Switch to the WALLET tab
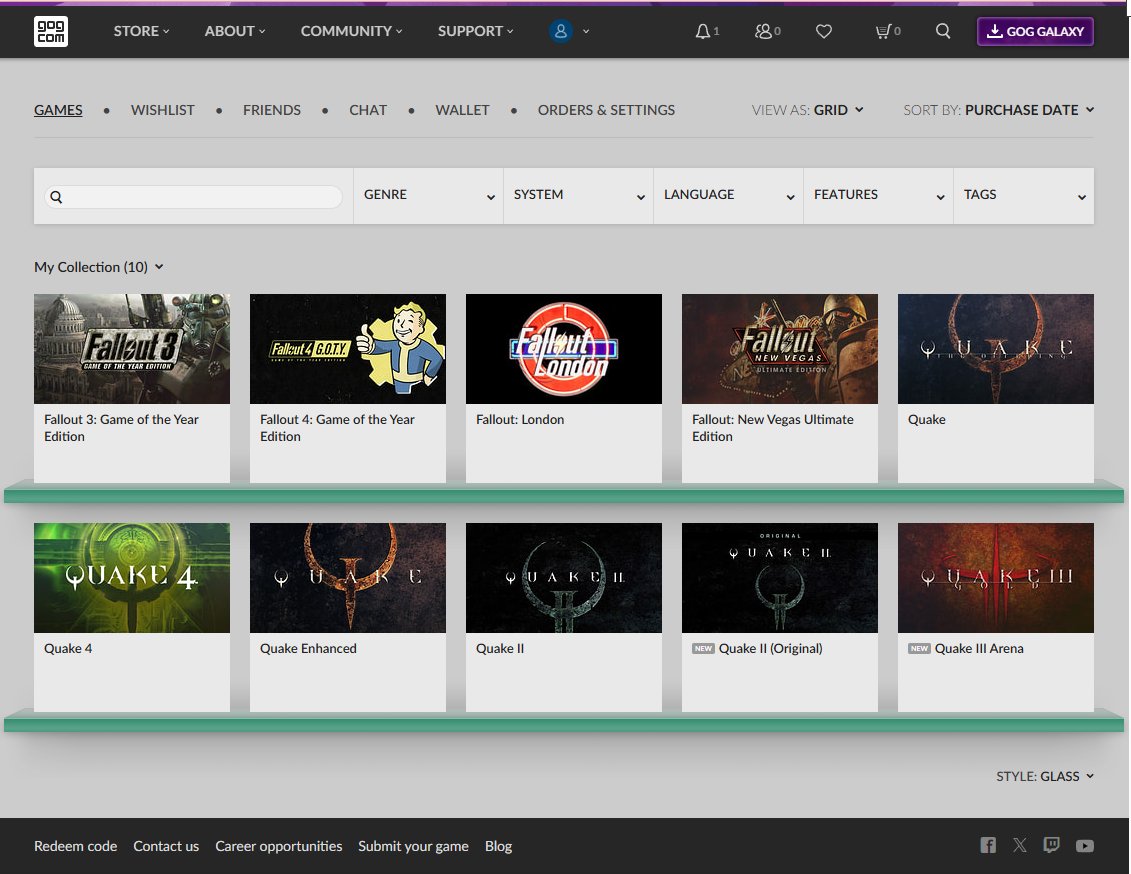Viewport: 1131px width, 874px height. coord(462,110)
